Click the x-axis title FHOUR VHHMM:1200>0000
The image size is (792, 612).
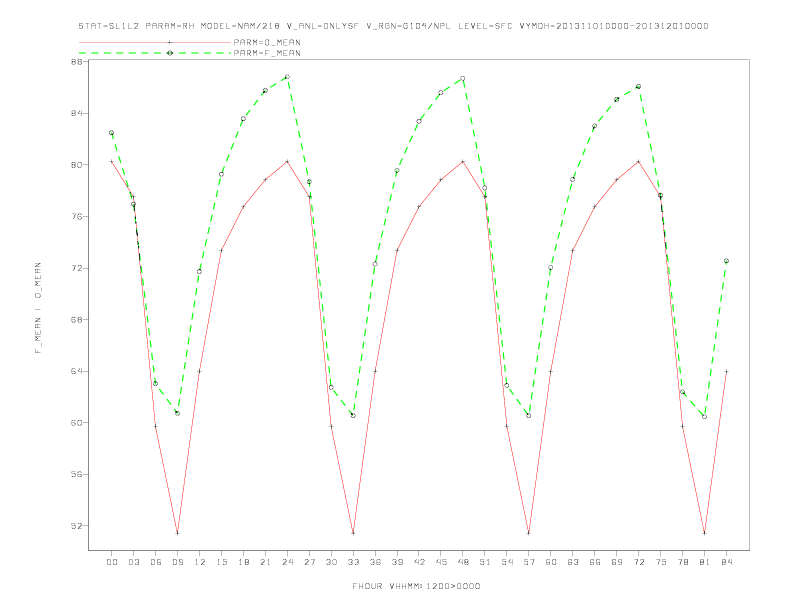coord(416,586)
